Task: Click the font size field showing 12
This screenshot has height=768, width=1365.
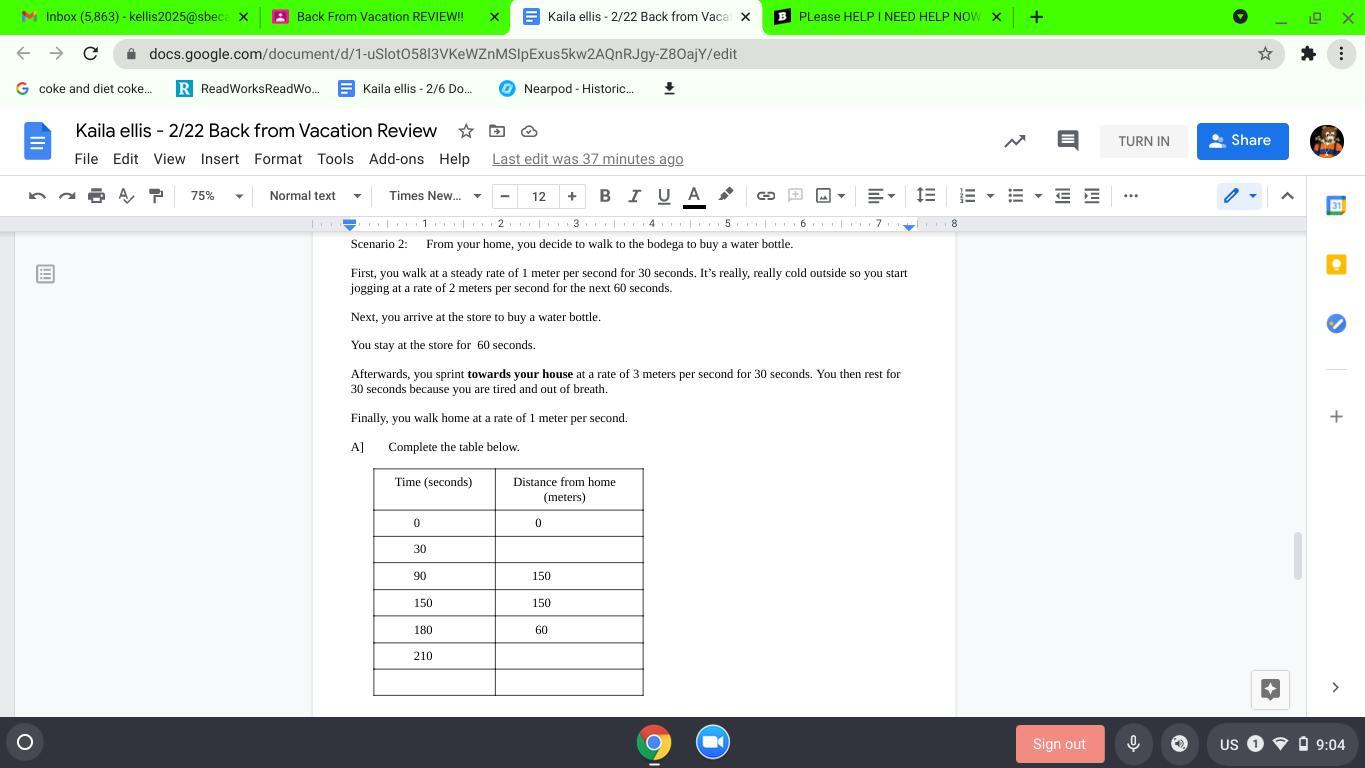Action: coord(538,196)
